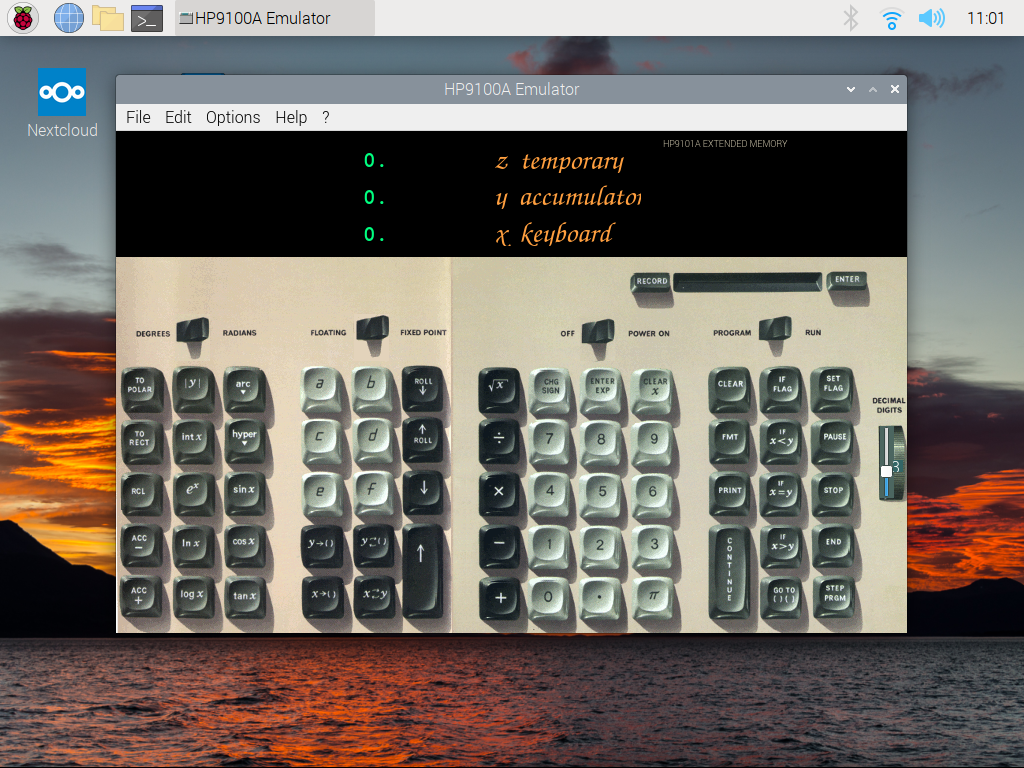This screenshot has height=768, width=1024.
Task: Click the IF FLAG key
Action: [x=782, y=387]
